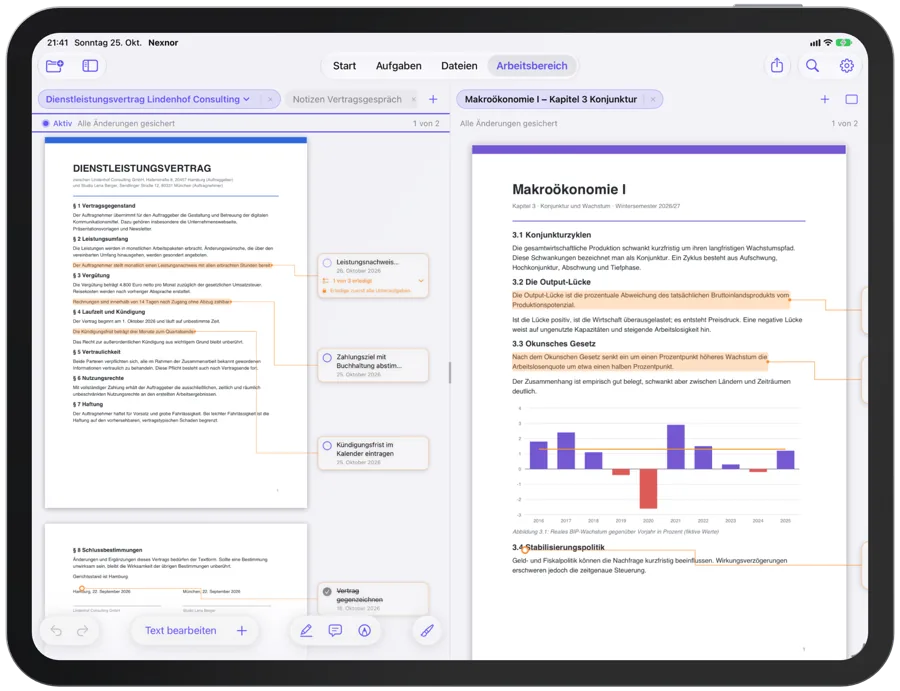
Task: Click the highlighted Output-Lücke definition sentence
Action: (651, 300)
